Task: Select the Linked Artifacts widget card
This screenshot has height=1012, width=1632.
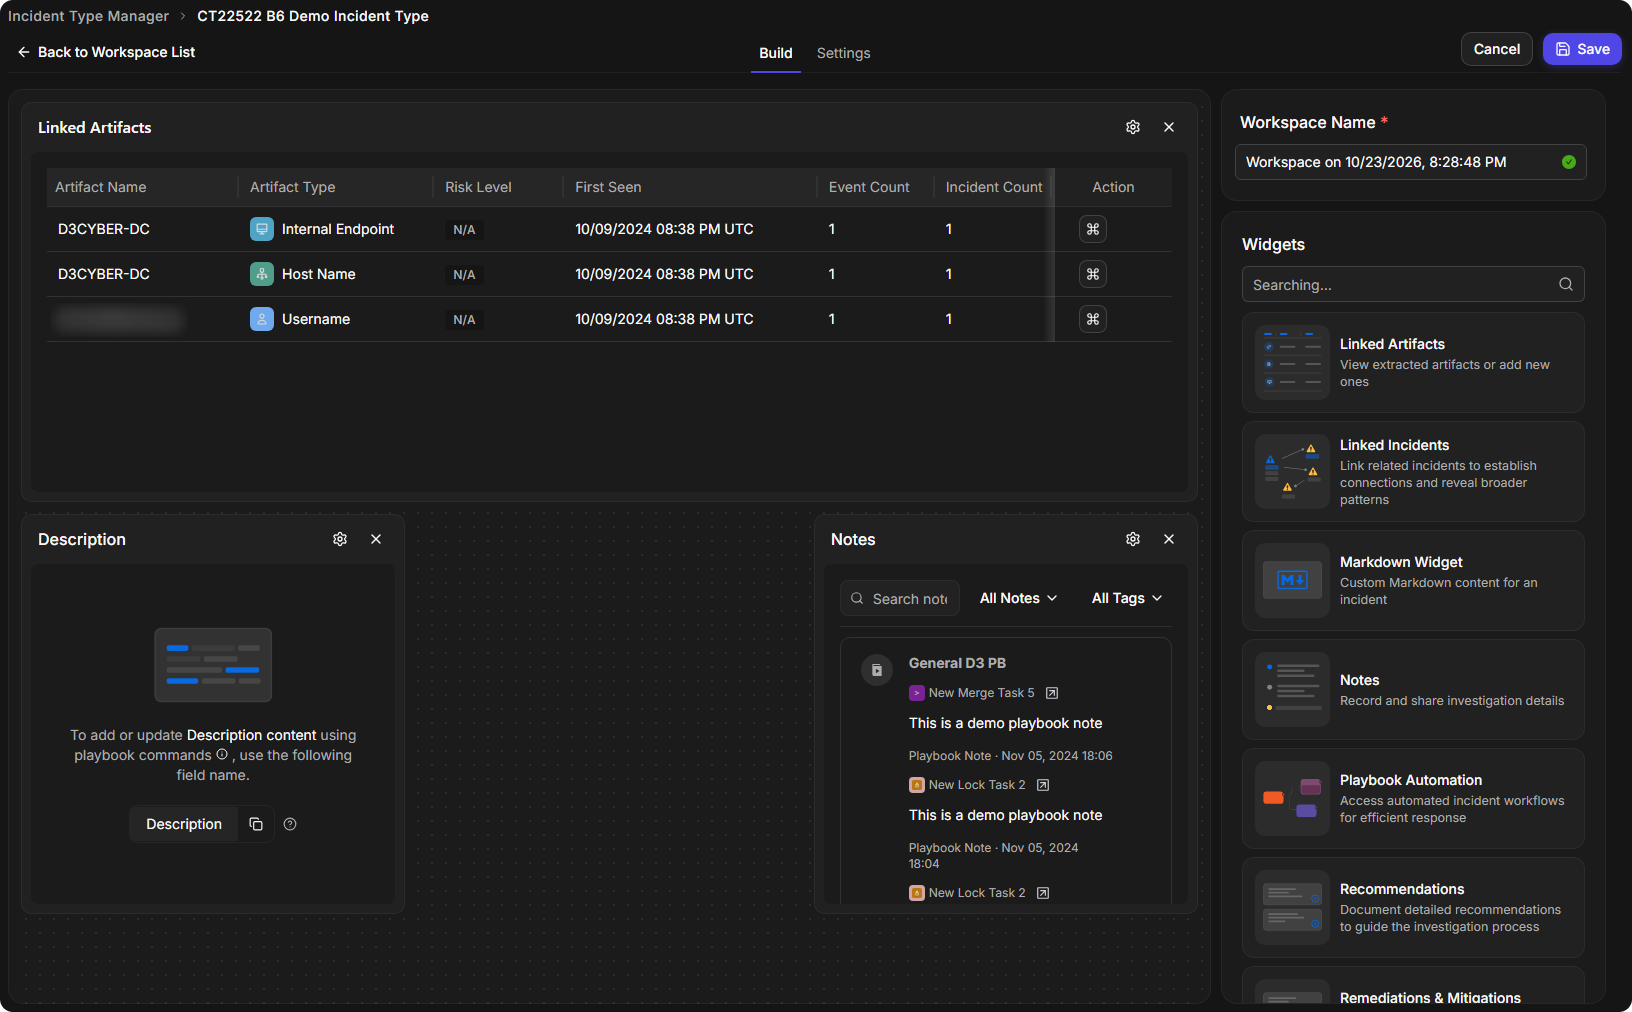Action: tap(1413, 362)
